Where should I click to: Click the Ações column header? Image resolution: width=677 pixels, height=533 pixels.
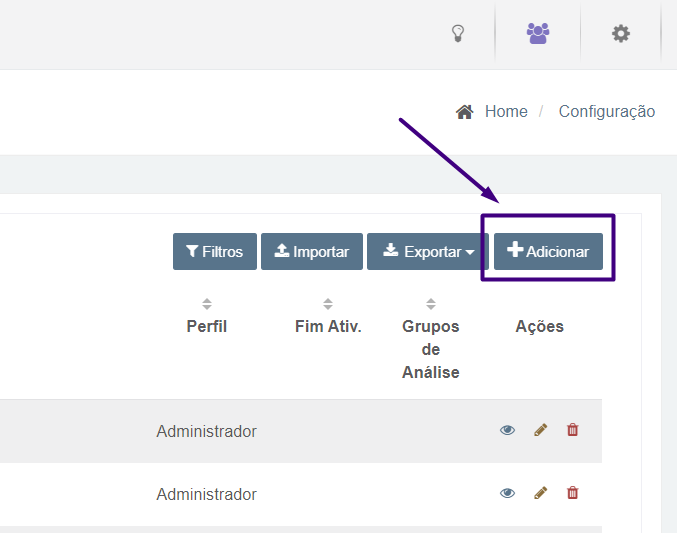click(539, 327)
